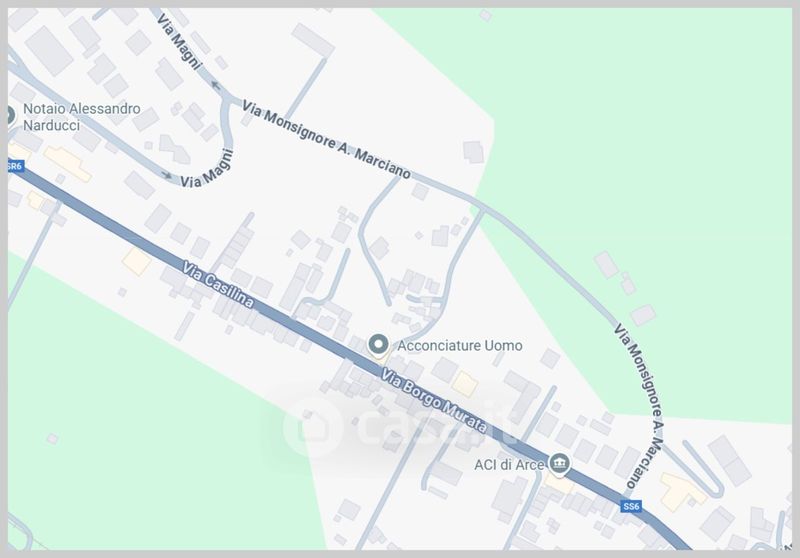Image resolution: width=800 pixels, height=558 pixels.
Task: Click the Via Borgo Murata street label
Action: tap(434, 402)
